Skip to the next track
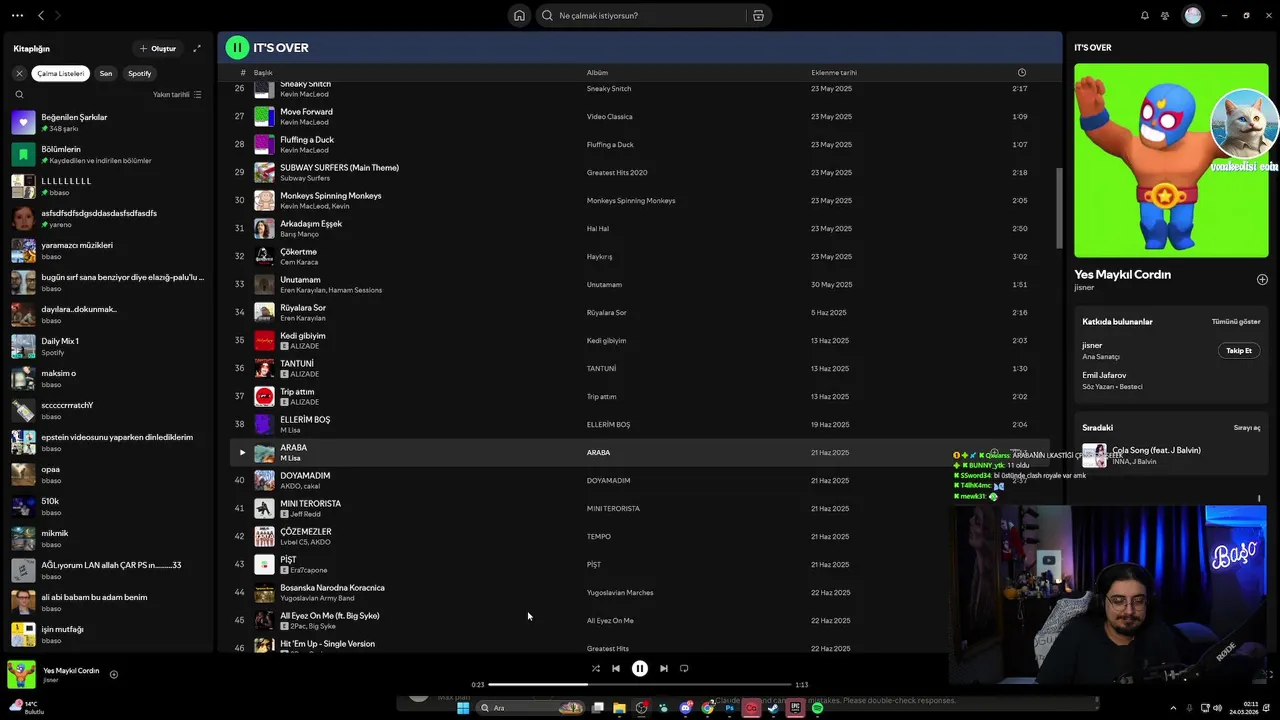1280x720 pixels. (x=663, y=668)
